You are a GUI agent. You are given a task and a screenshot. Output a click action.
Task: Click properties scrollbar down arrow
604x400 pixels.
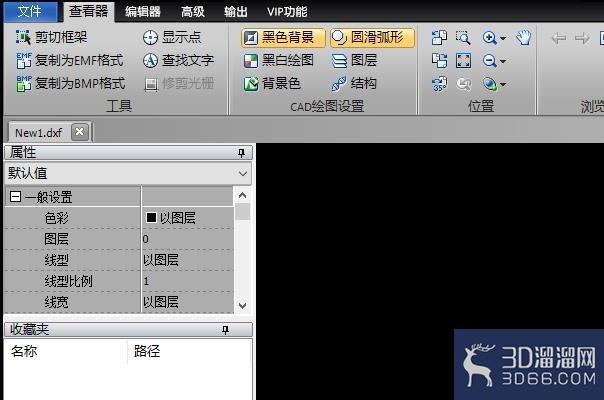tap(243, 306)
